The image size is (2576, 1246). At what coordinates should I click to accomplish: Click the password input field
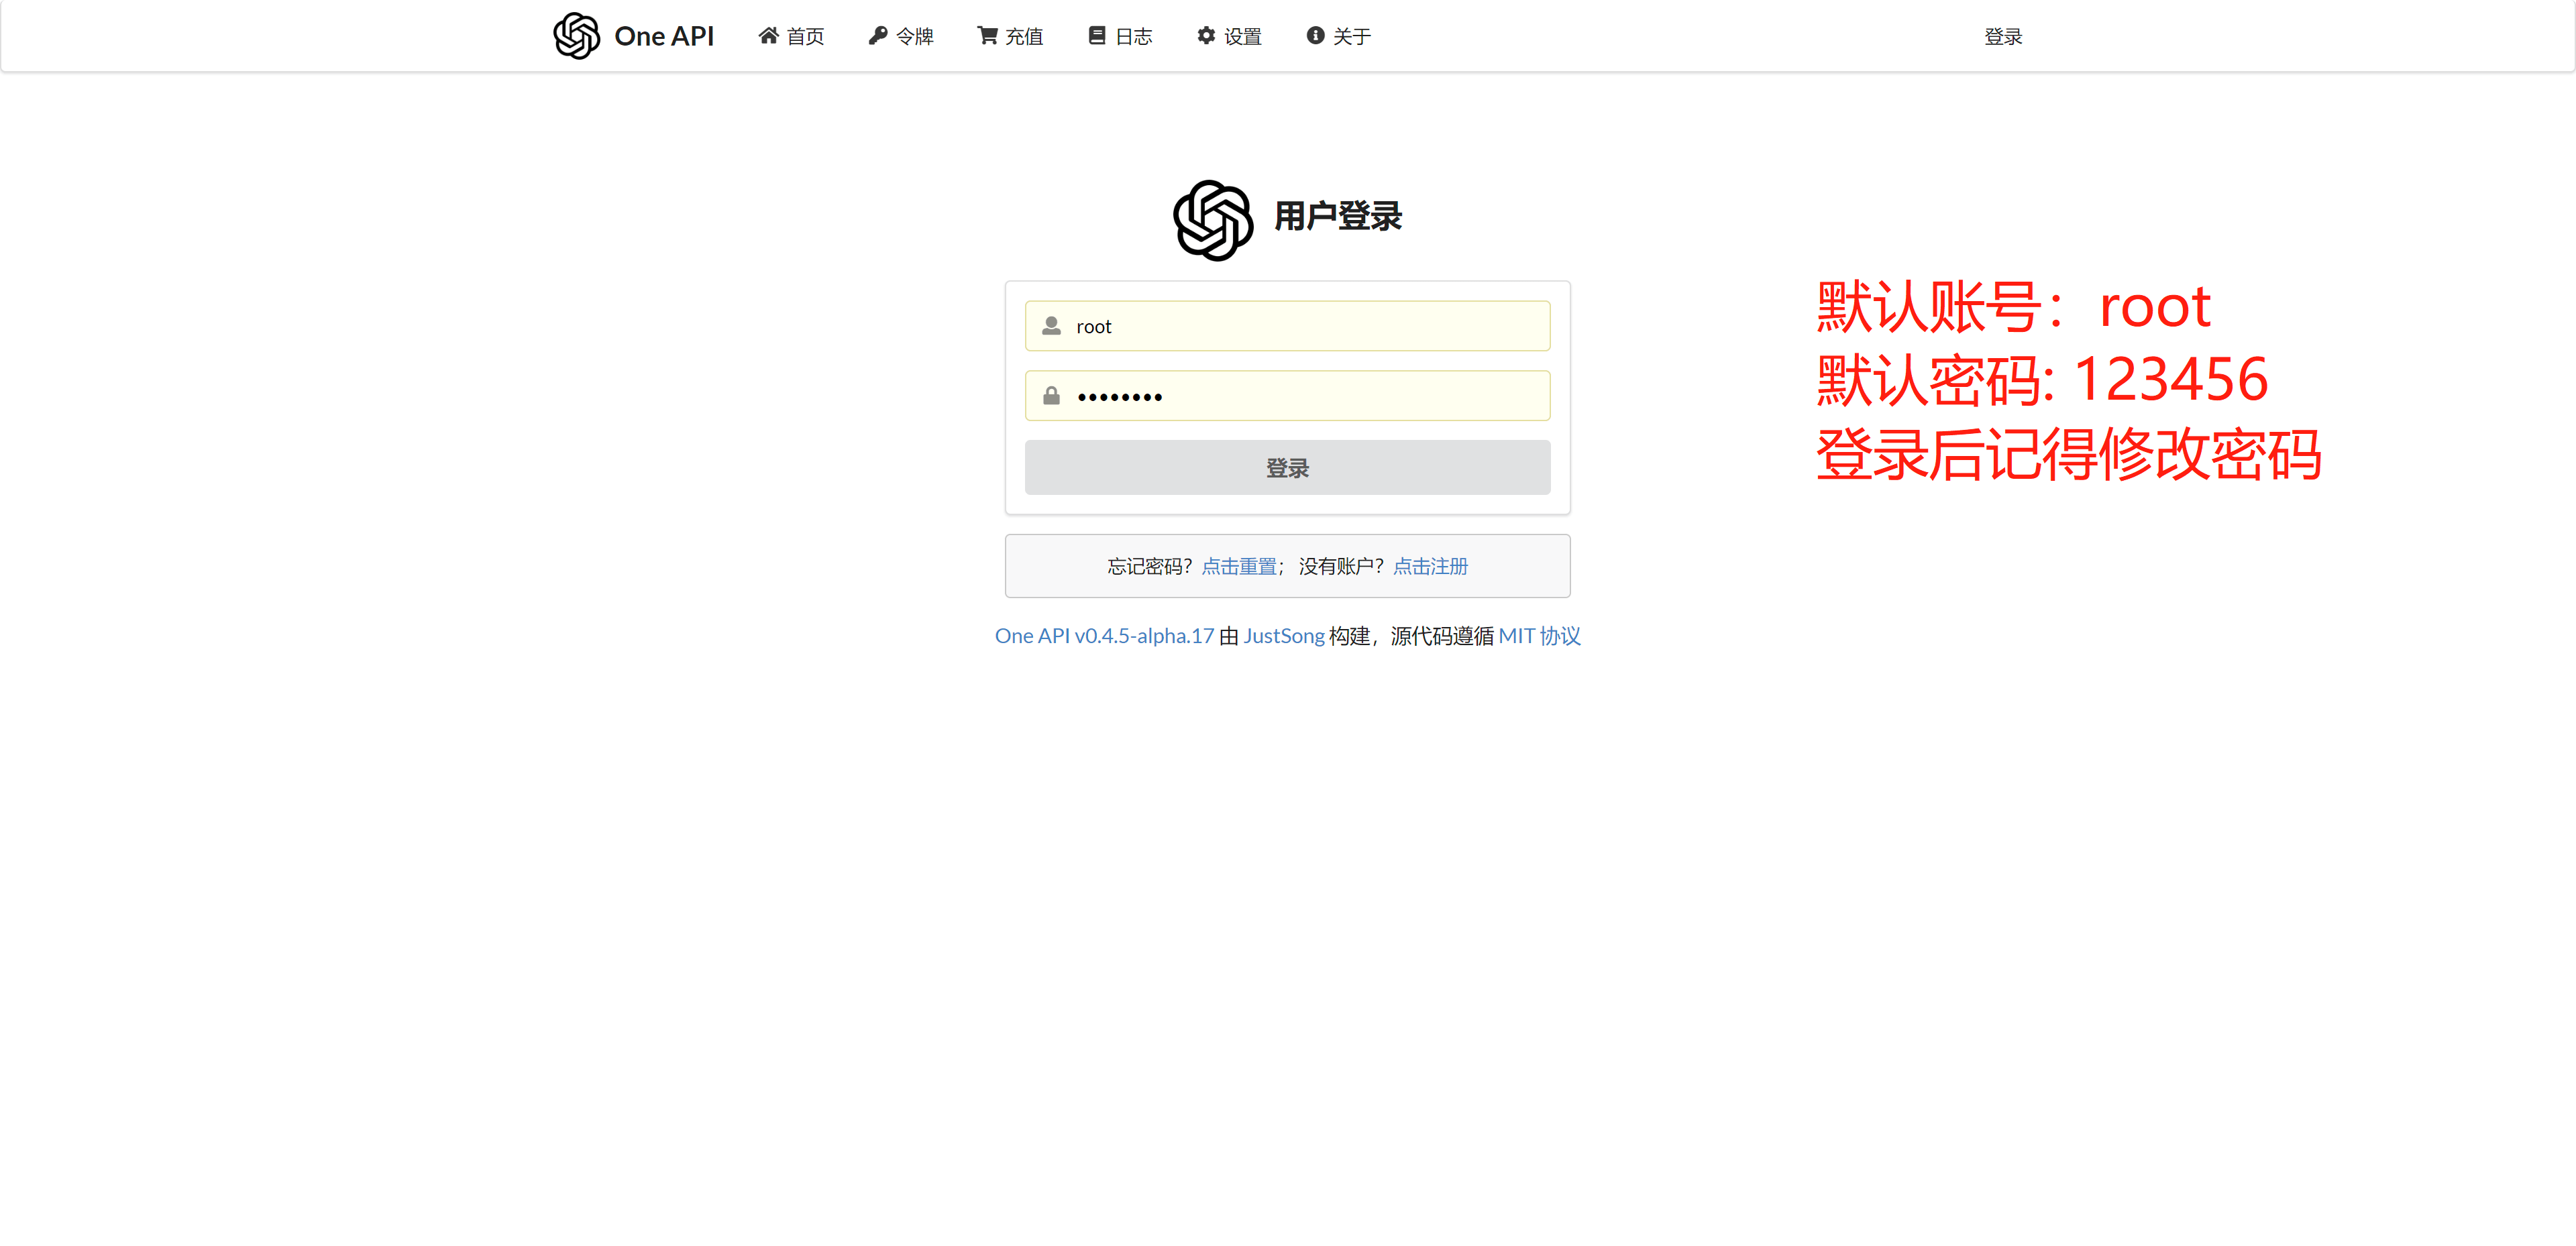click(x=1288, y=395)
